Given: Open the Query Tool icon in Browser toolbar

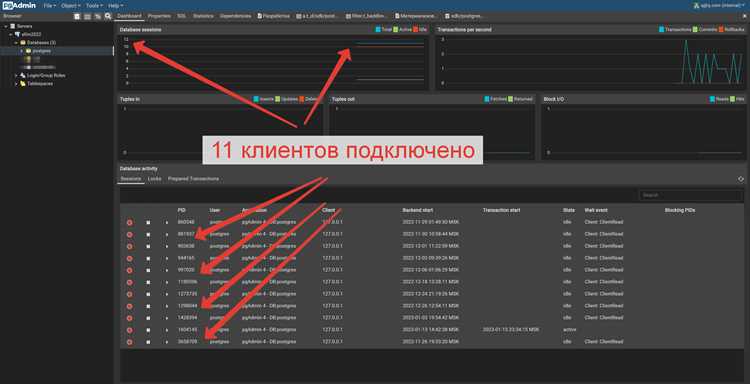Looking at the screenshot, I should tap(77, 16).
